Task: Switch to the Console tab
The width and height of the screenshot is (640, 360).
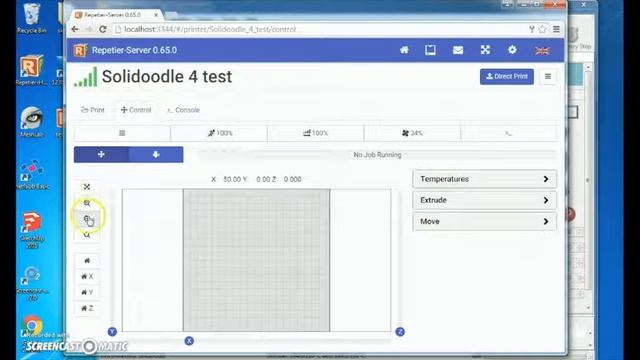Action: pyautogui.click(x=183, y=110)
